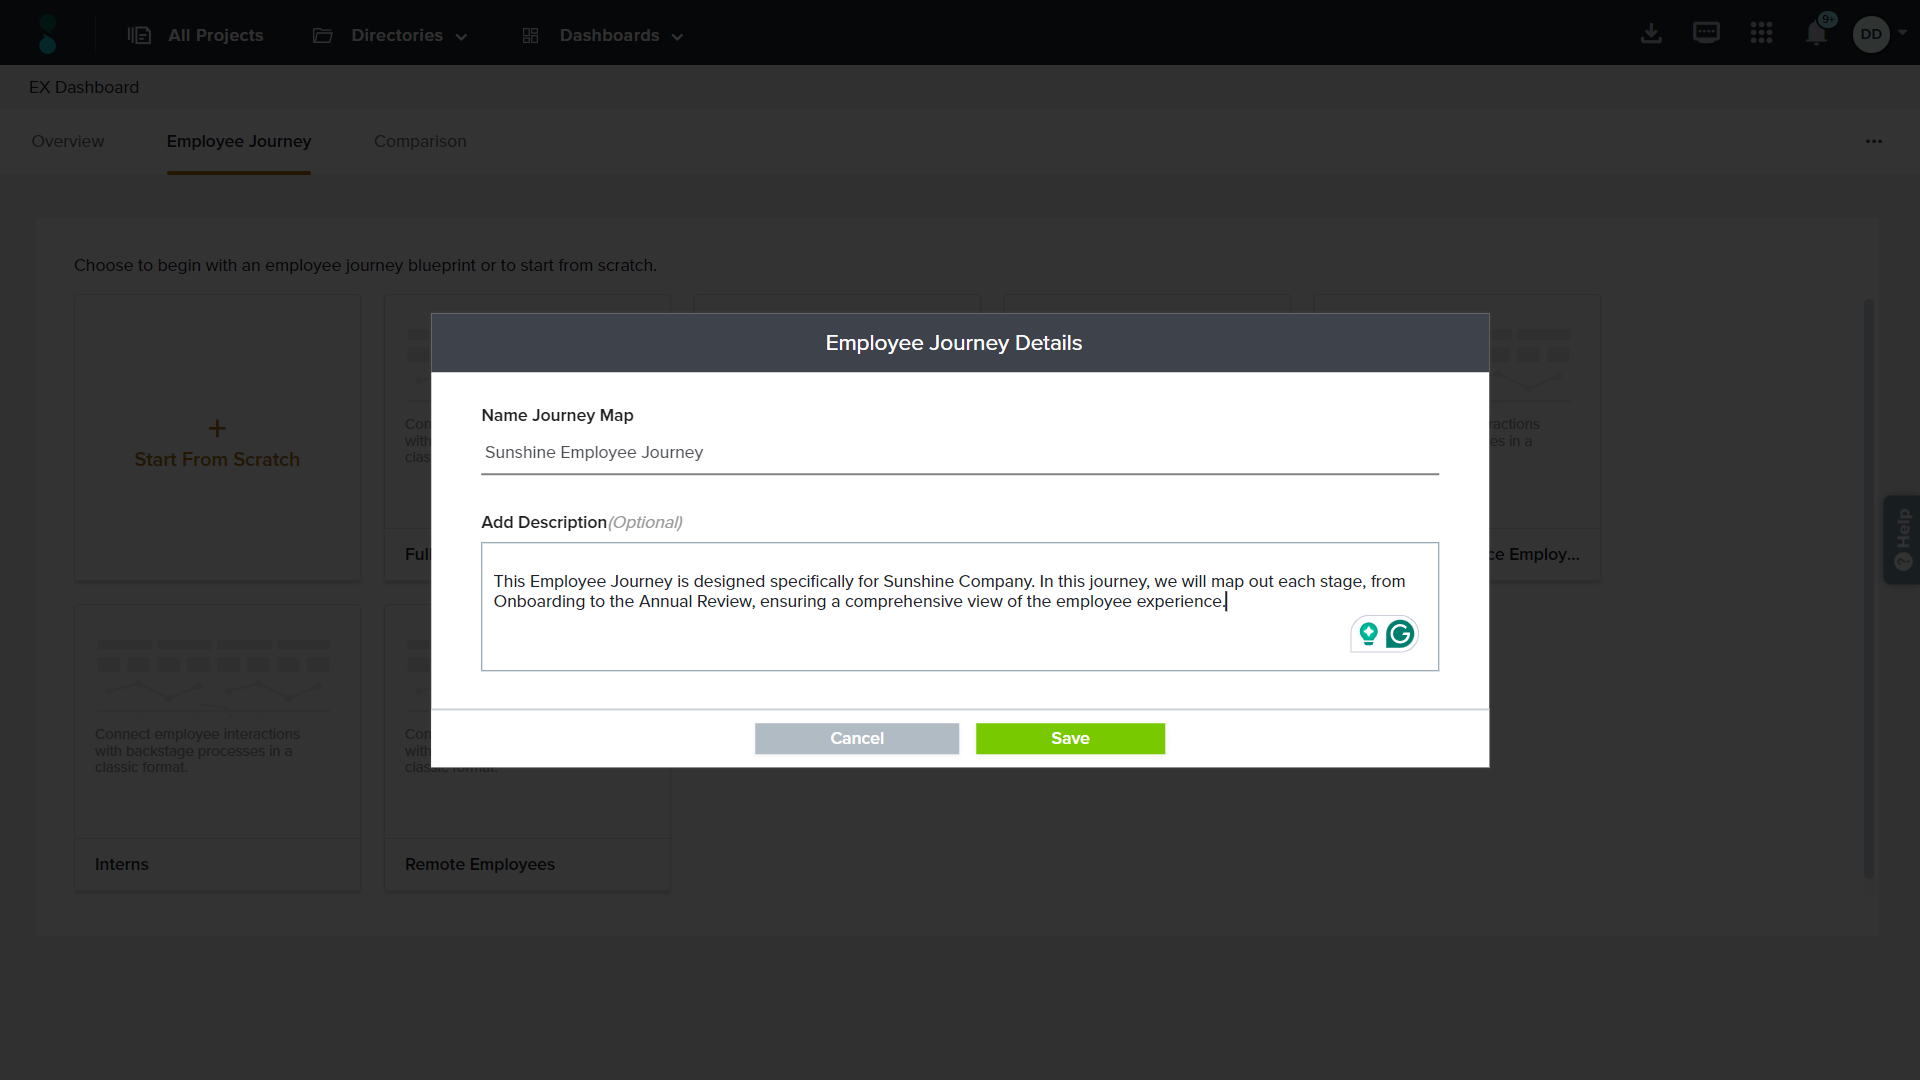Open the Help side tab
The height and width of the screenshot is (1080, 1920).
point(1902,539)
